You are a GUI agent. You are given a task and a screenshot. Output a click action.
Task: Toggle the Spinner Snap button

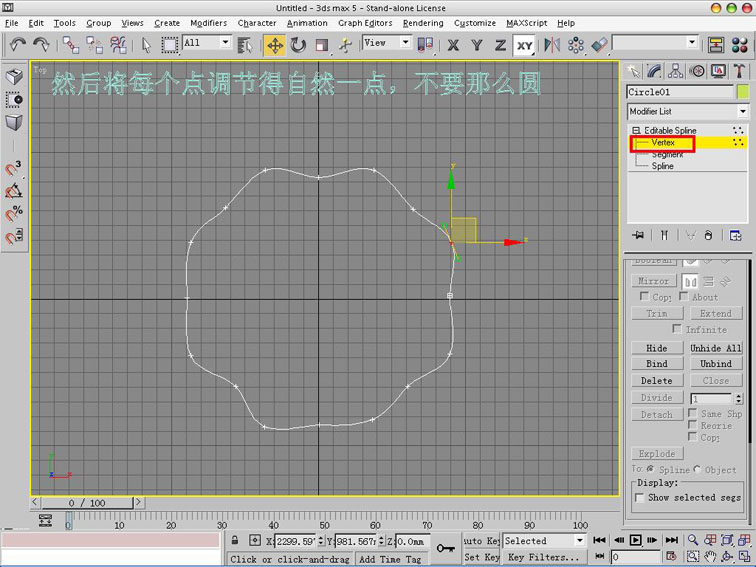coord(13,236)
